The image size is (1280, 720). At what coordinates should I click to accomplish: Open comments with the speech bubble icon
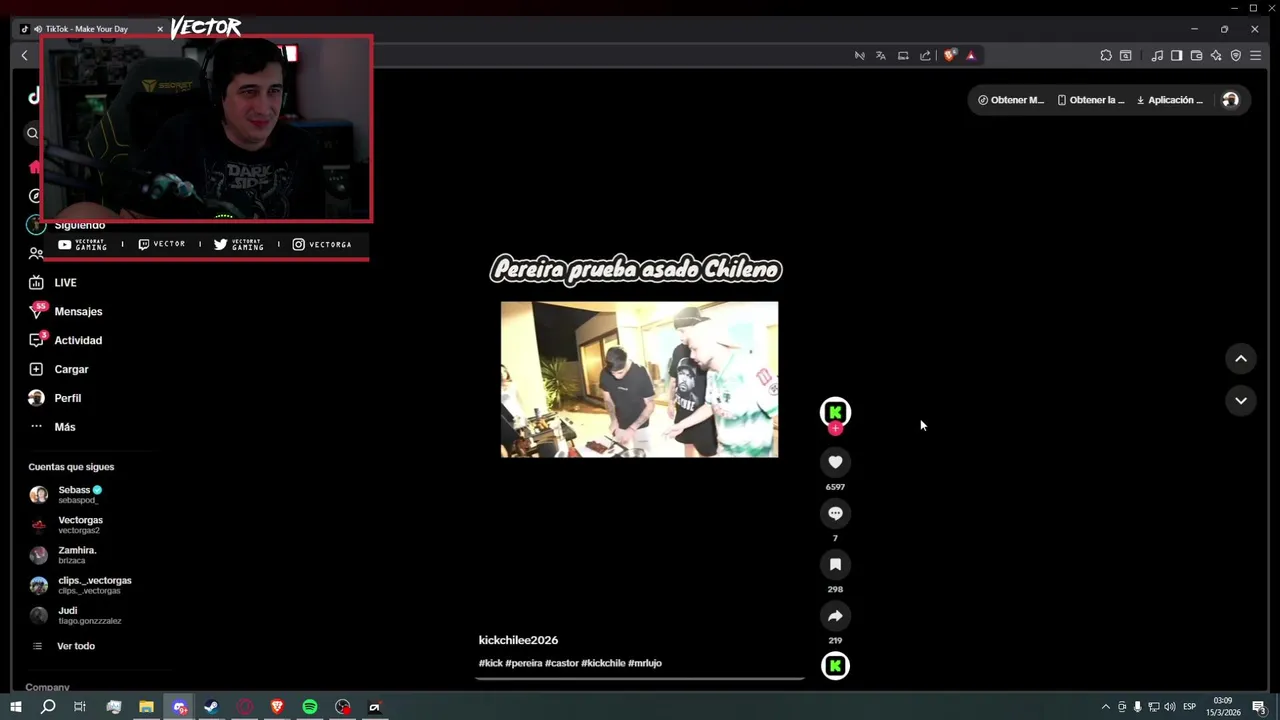(x=835, y=513)
